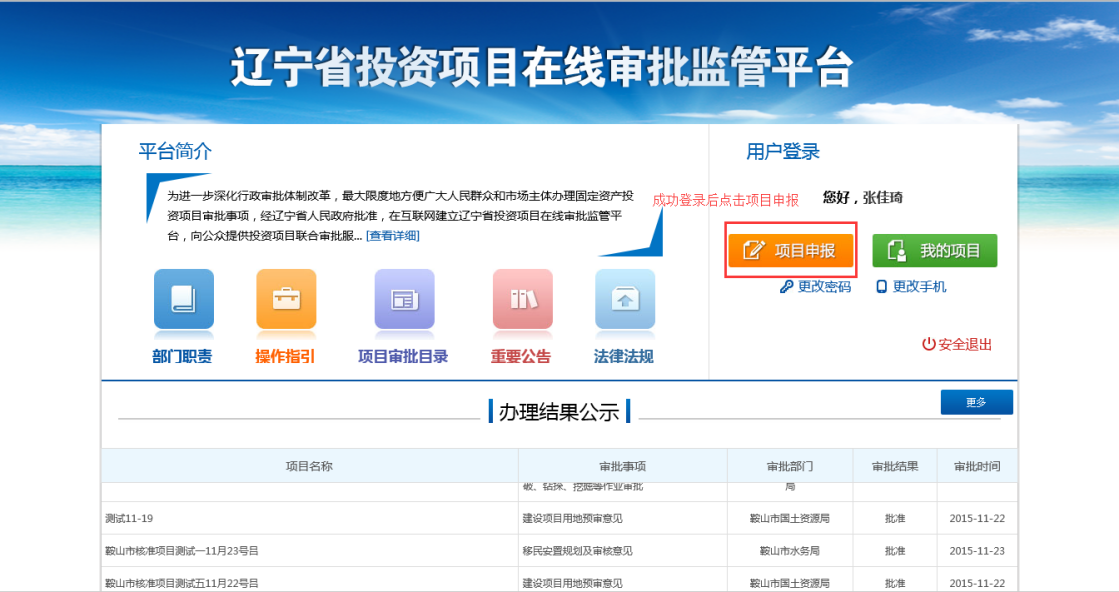The height and width of the screenshot is (592, 1119).
Task: Click the 部门职责 text label
Action: (182, 357)
